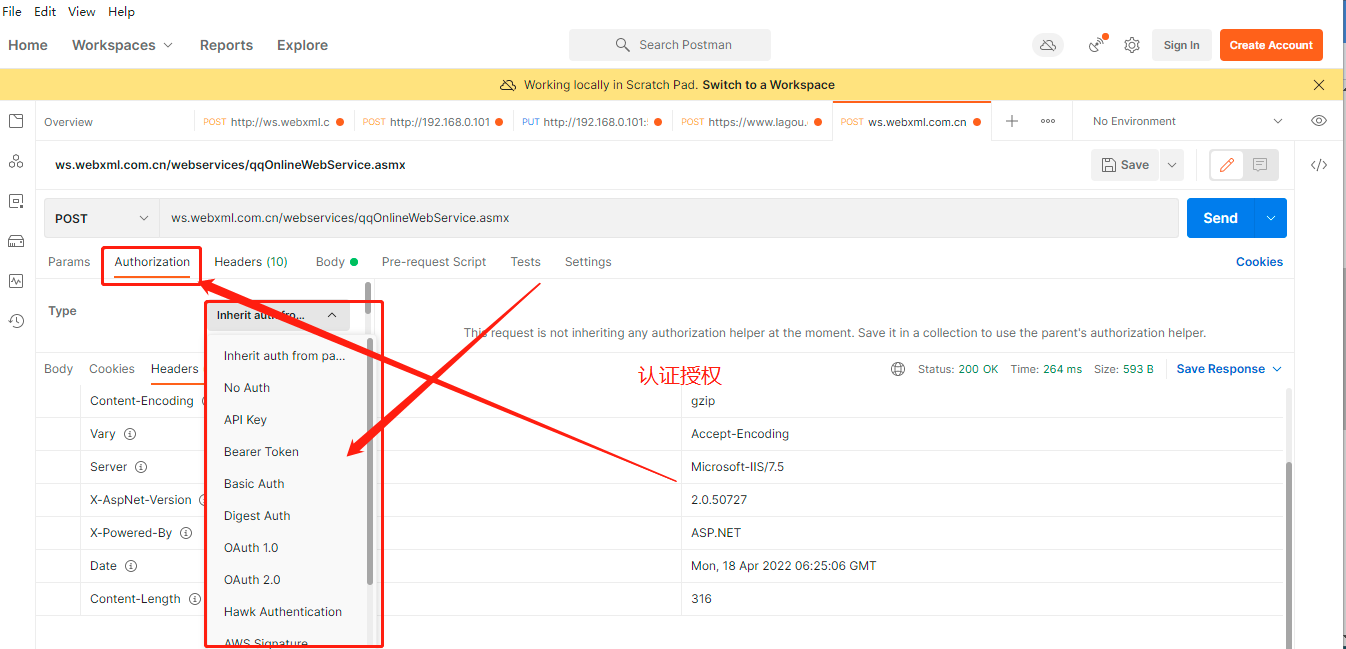Viewport: 1346px width, 649px height.
Task: Open the File menu
Action: [x=12, y=12]
